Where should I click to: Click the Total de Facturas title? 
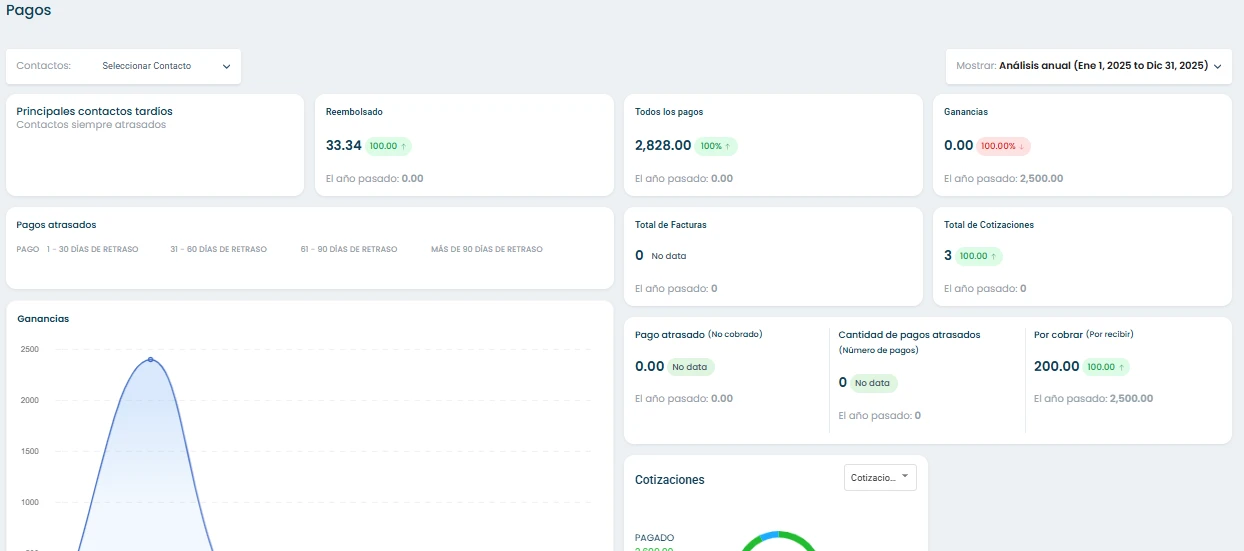(x=671, y=225)
